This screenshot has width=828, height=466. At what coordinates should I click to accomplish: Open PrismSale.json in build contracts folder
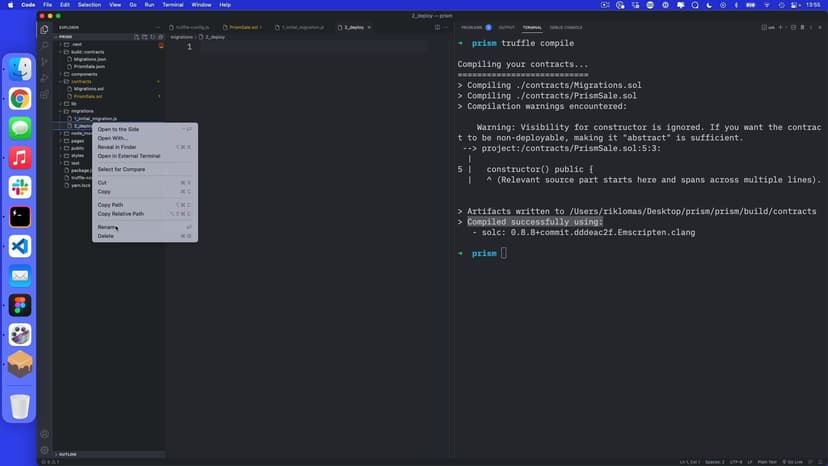point(89,66)
